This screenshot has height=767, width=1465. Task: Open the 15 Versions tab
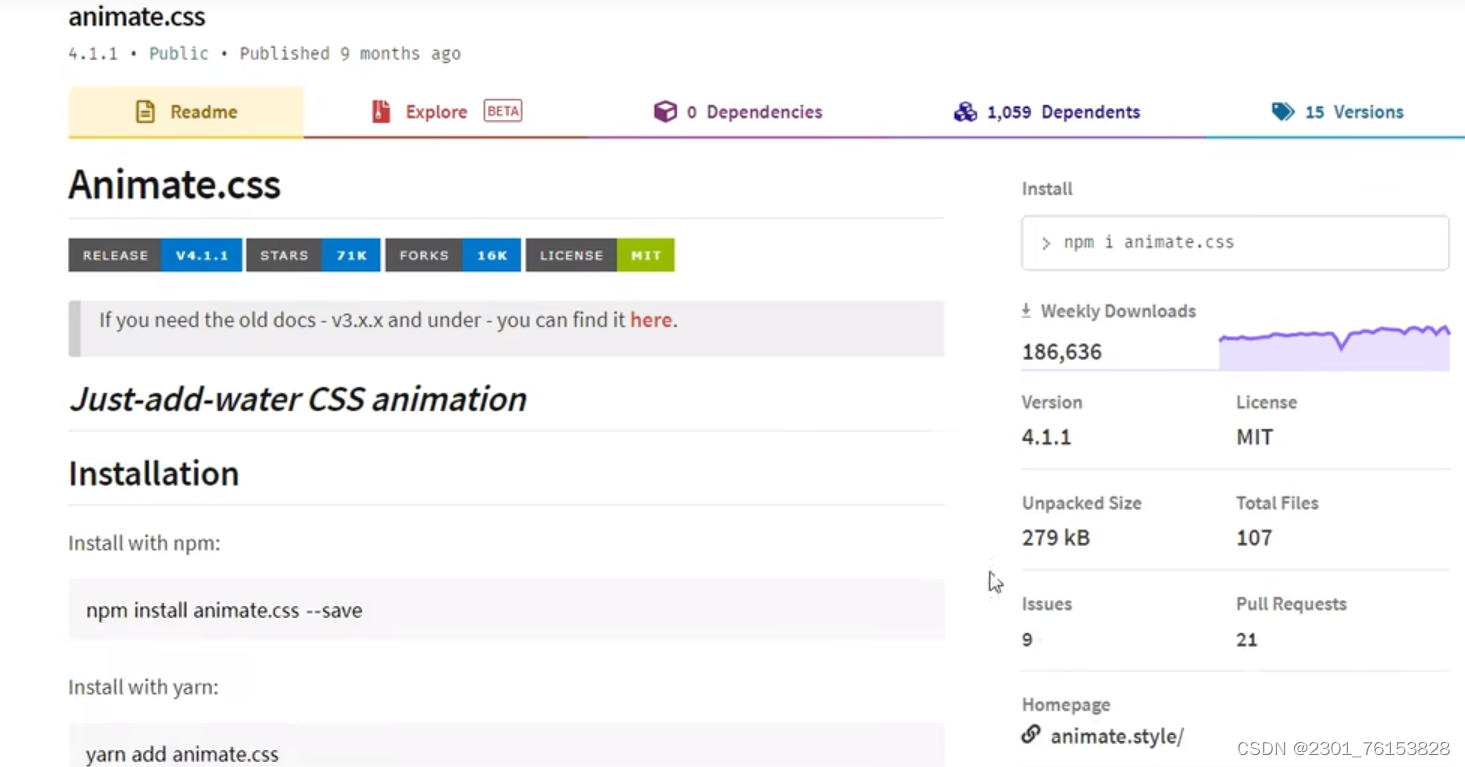[1337, 112]
